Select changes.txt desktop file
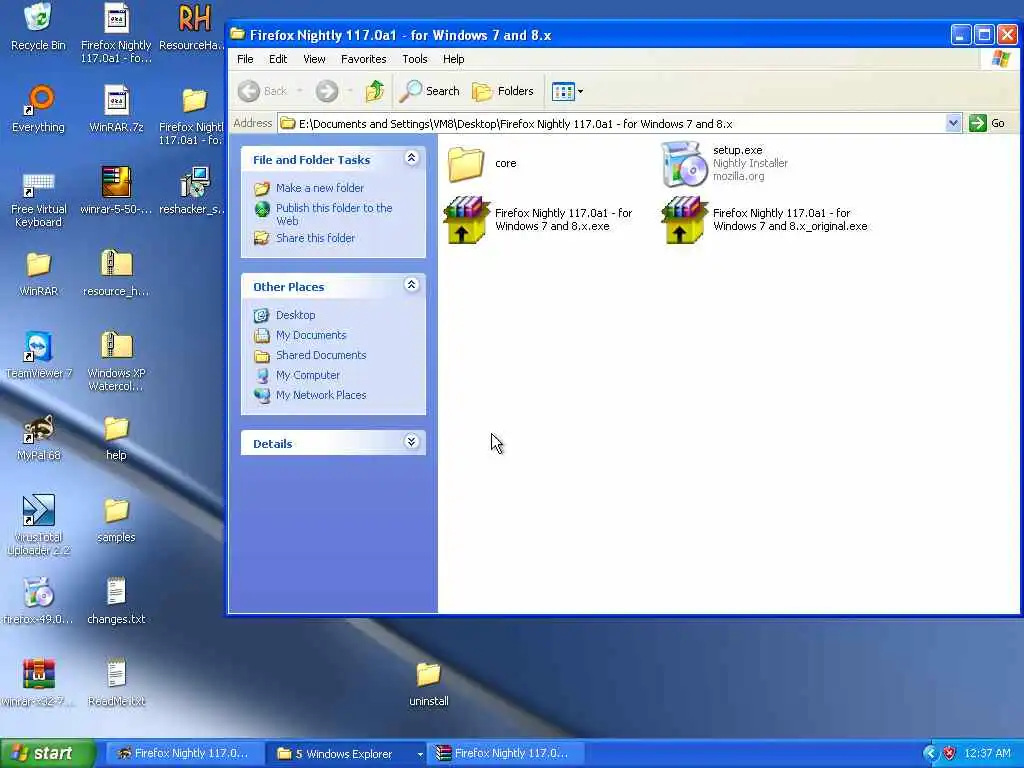This screenshot has height=768, width=1024. (x=116, y=601)
